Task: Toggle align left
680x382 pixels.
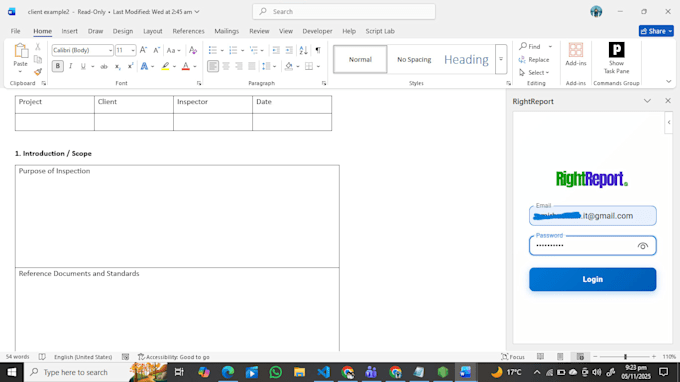Action: (212, 66)
